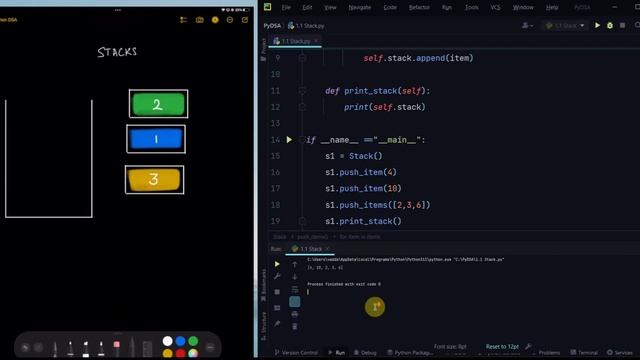
Task: Pick the blue color swatch in drawing toolbar
Action: 180,341
